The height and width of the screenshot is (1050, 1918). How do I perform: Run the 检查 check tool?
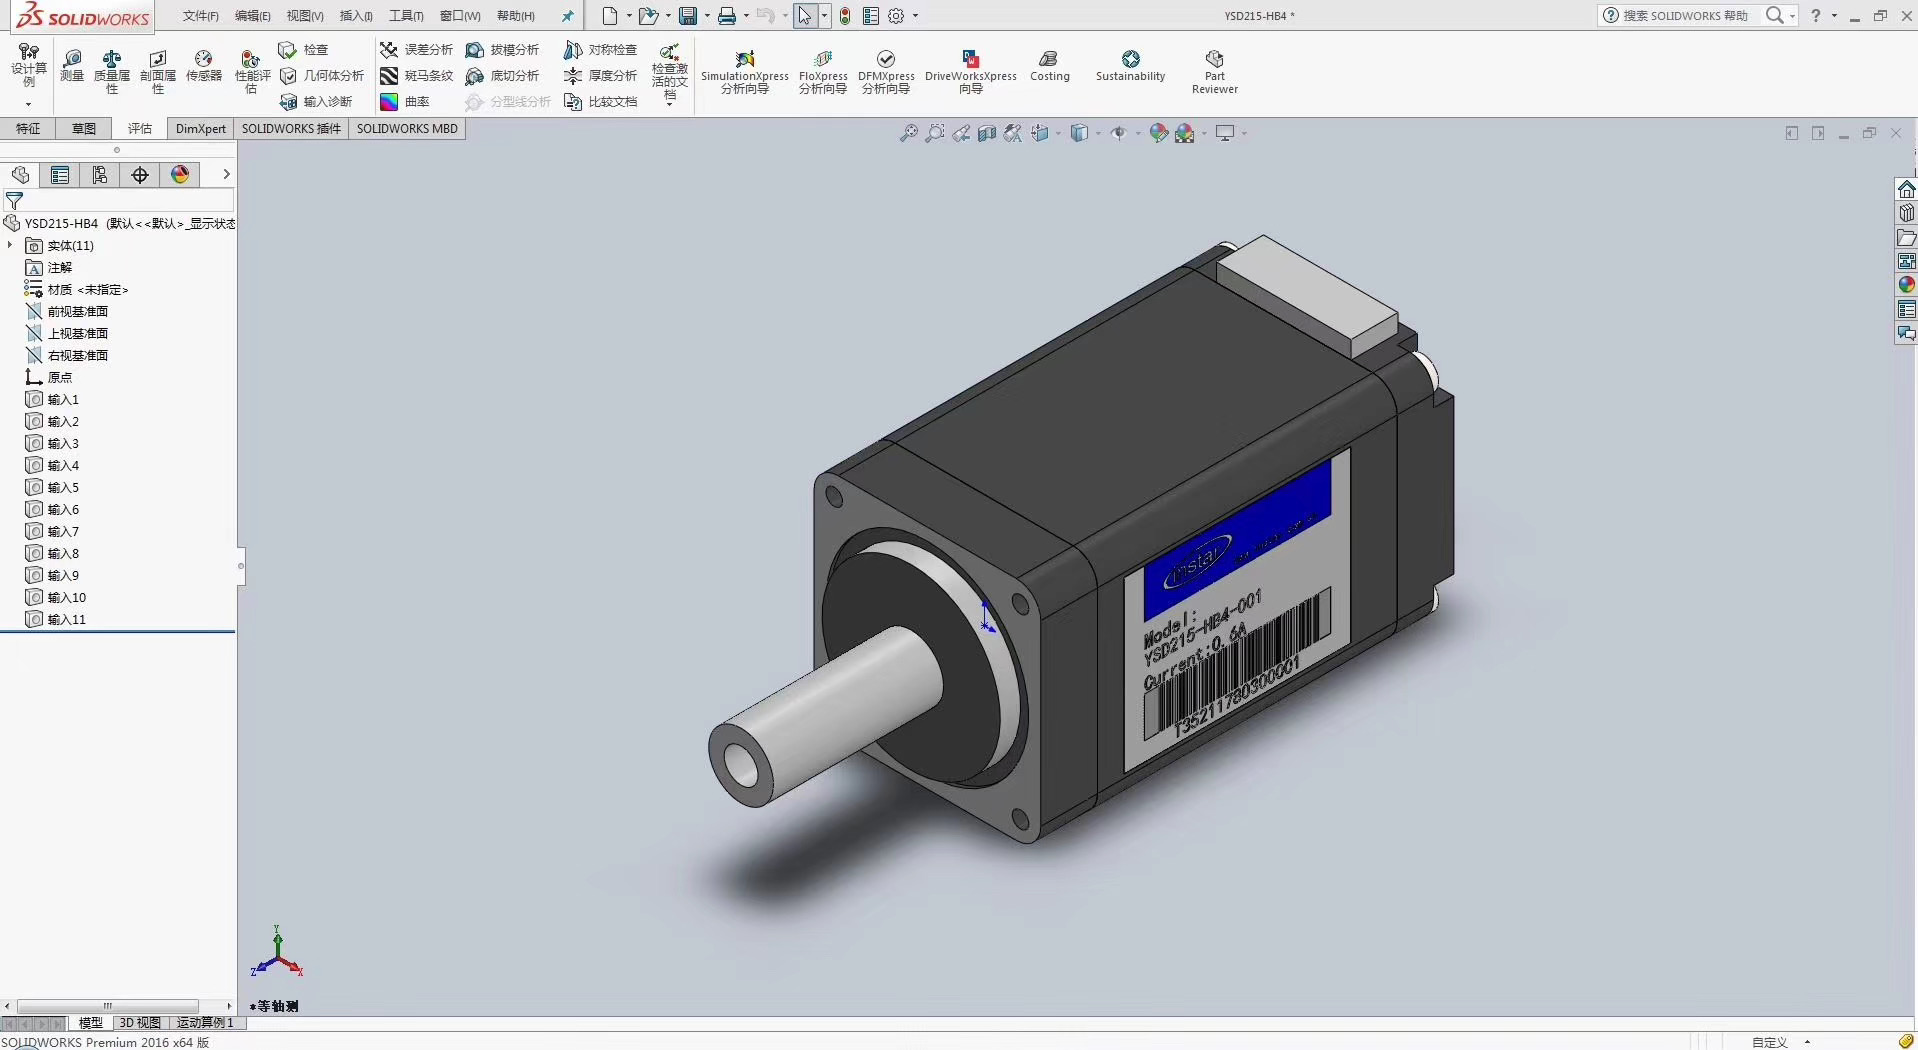(304, 50)
